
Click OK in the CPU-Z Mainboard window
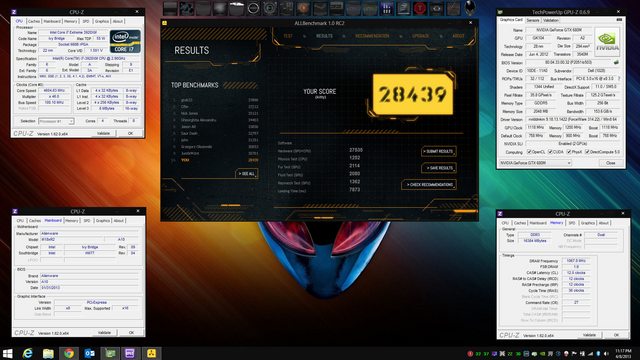point(131,333)
